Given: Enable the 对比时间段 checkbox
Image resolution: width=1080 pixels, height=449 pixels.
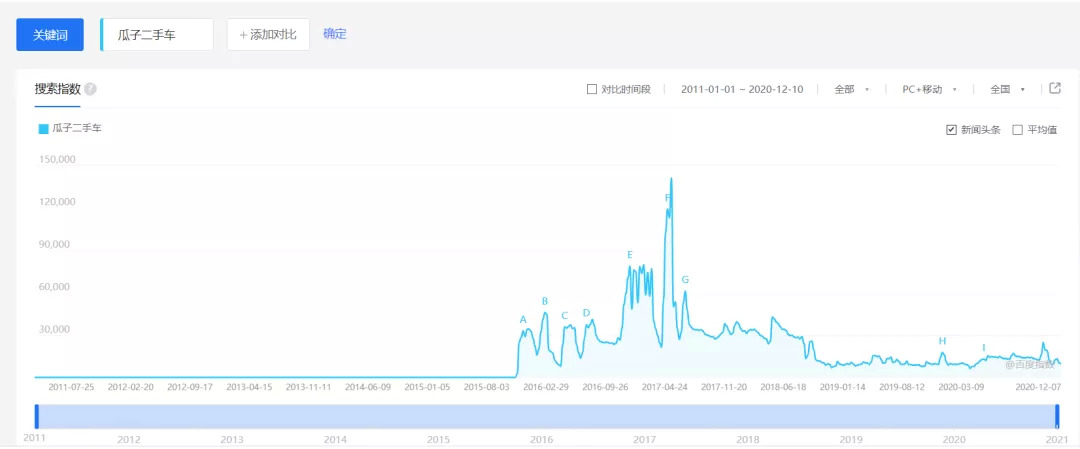Looking at the screenshot, I should click(592, 89).
